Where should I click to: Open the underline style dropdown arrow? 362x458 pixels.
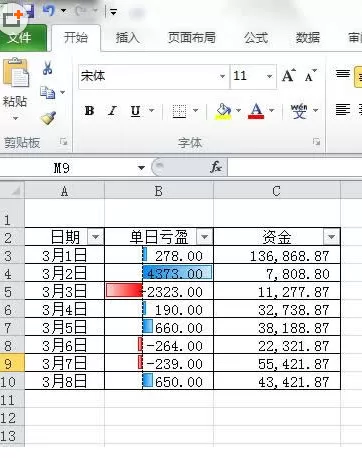click(x=152, y=110)
